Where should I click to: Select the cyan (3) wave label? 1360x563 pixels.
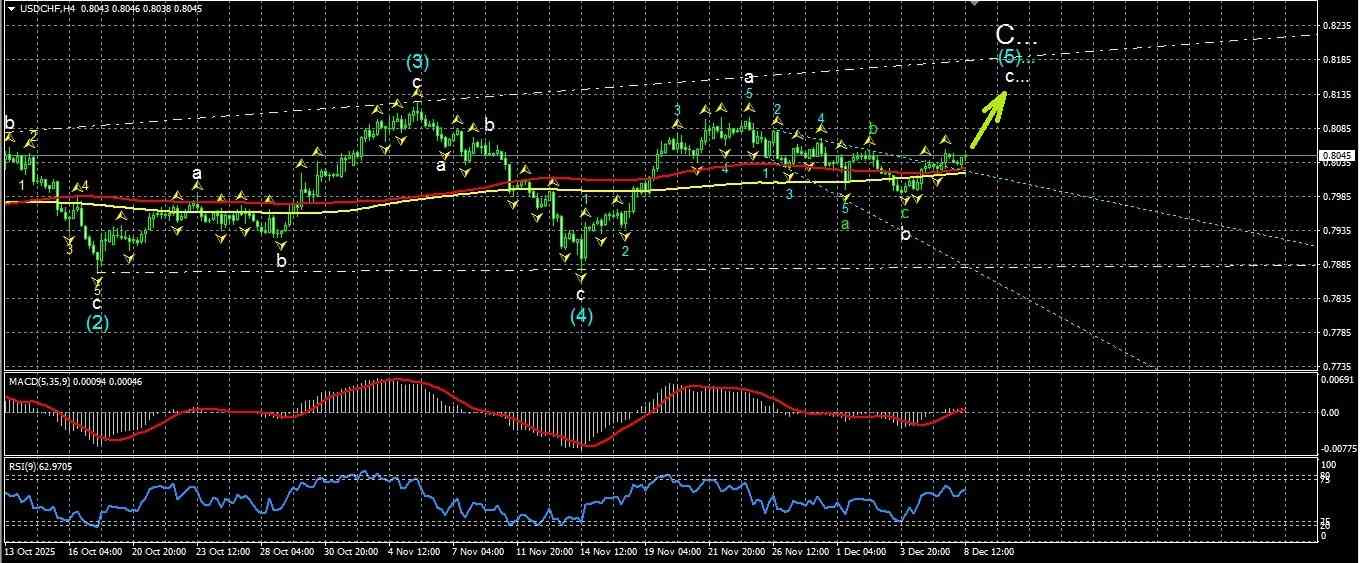418,61
